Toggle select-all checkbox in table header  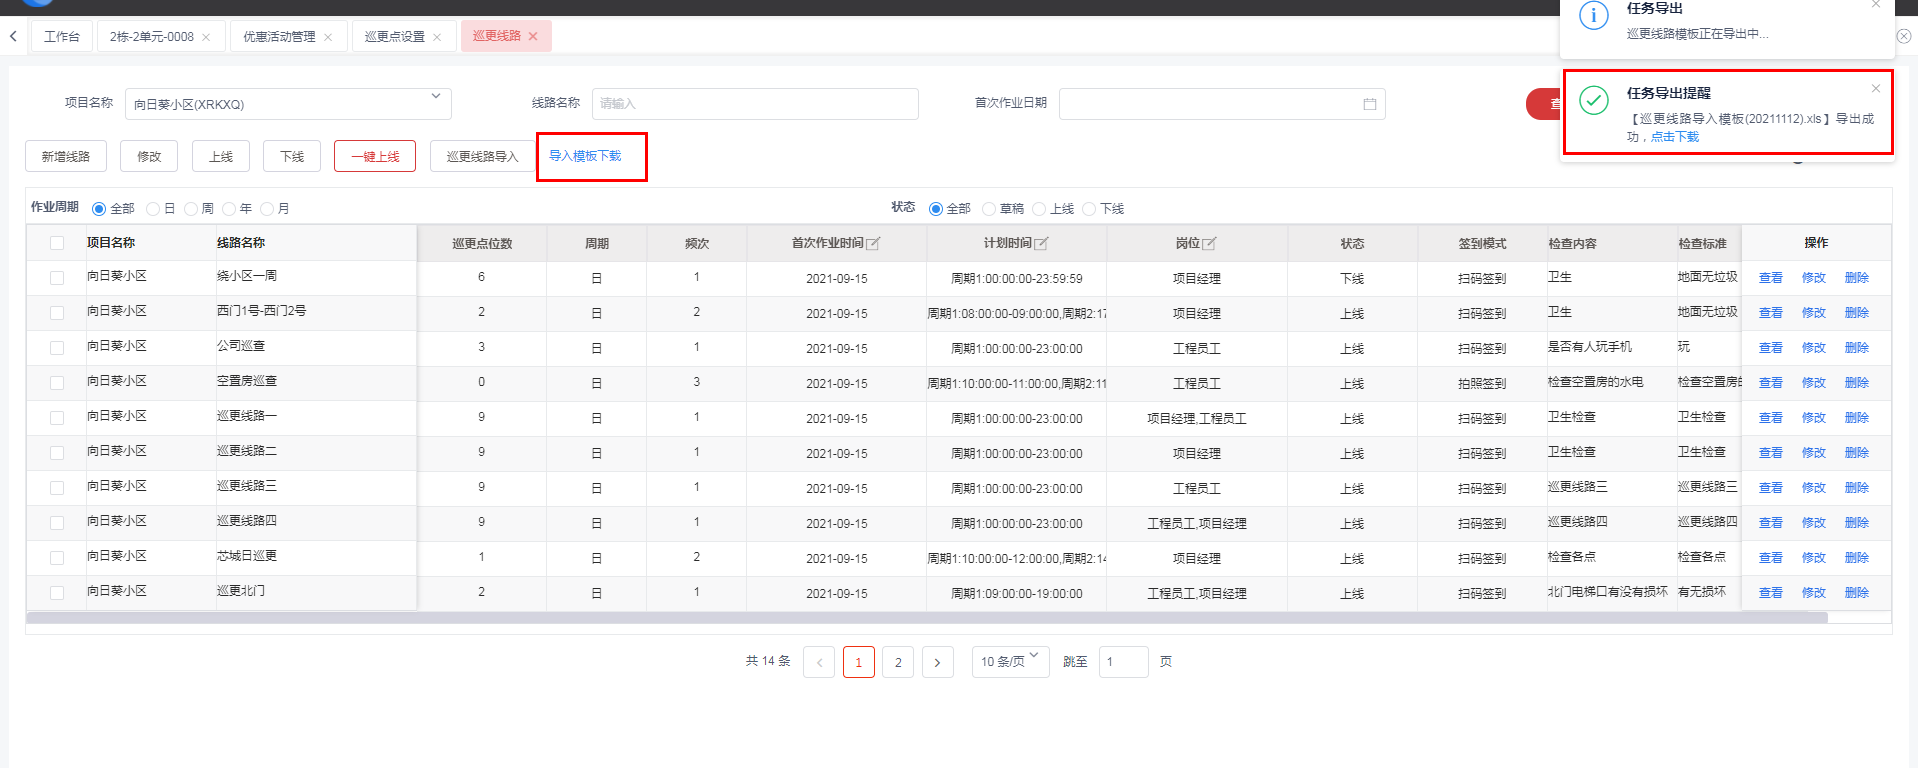(x=57, y=243)
